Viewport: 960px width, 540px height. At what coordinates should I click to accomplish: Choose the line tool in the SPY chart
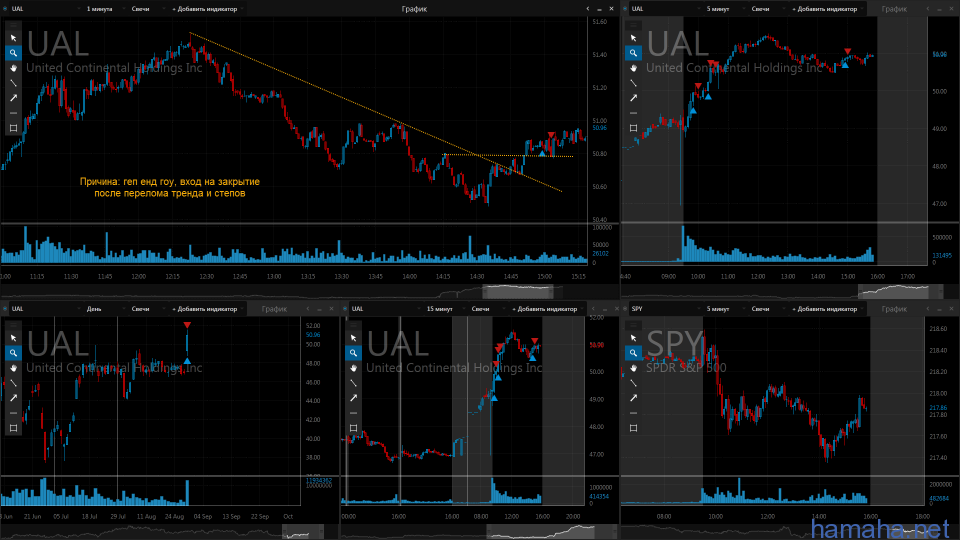point(634,383)
